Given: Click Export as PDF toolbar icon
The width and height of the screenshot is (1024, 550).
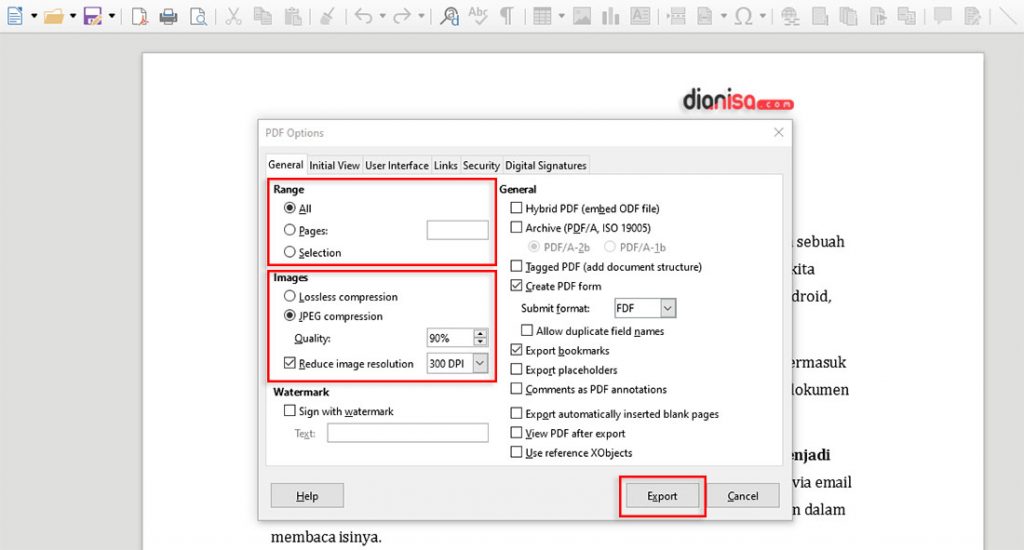Looking at the screenshot, I should pyautogui.click(x=139, y=15).
